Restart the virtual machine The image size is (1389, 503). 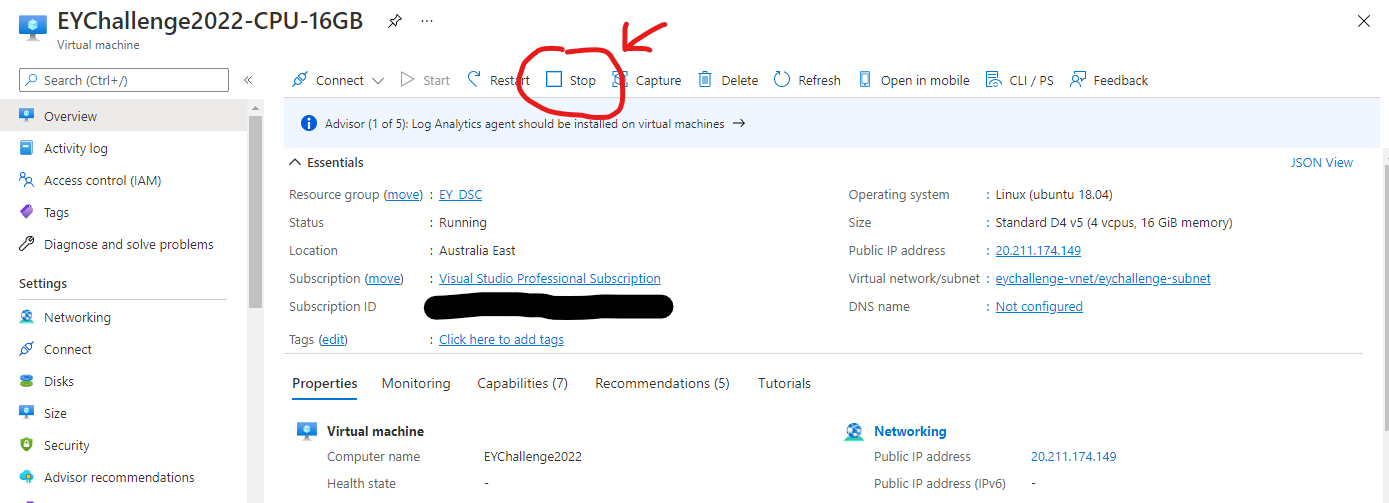click(x=498, y=80)
